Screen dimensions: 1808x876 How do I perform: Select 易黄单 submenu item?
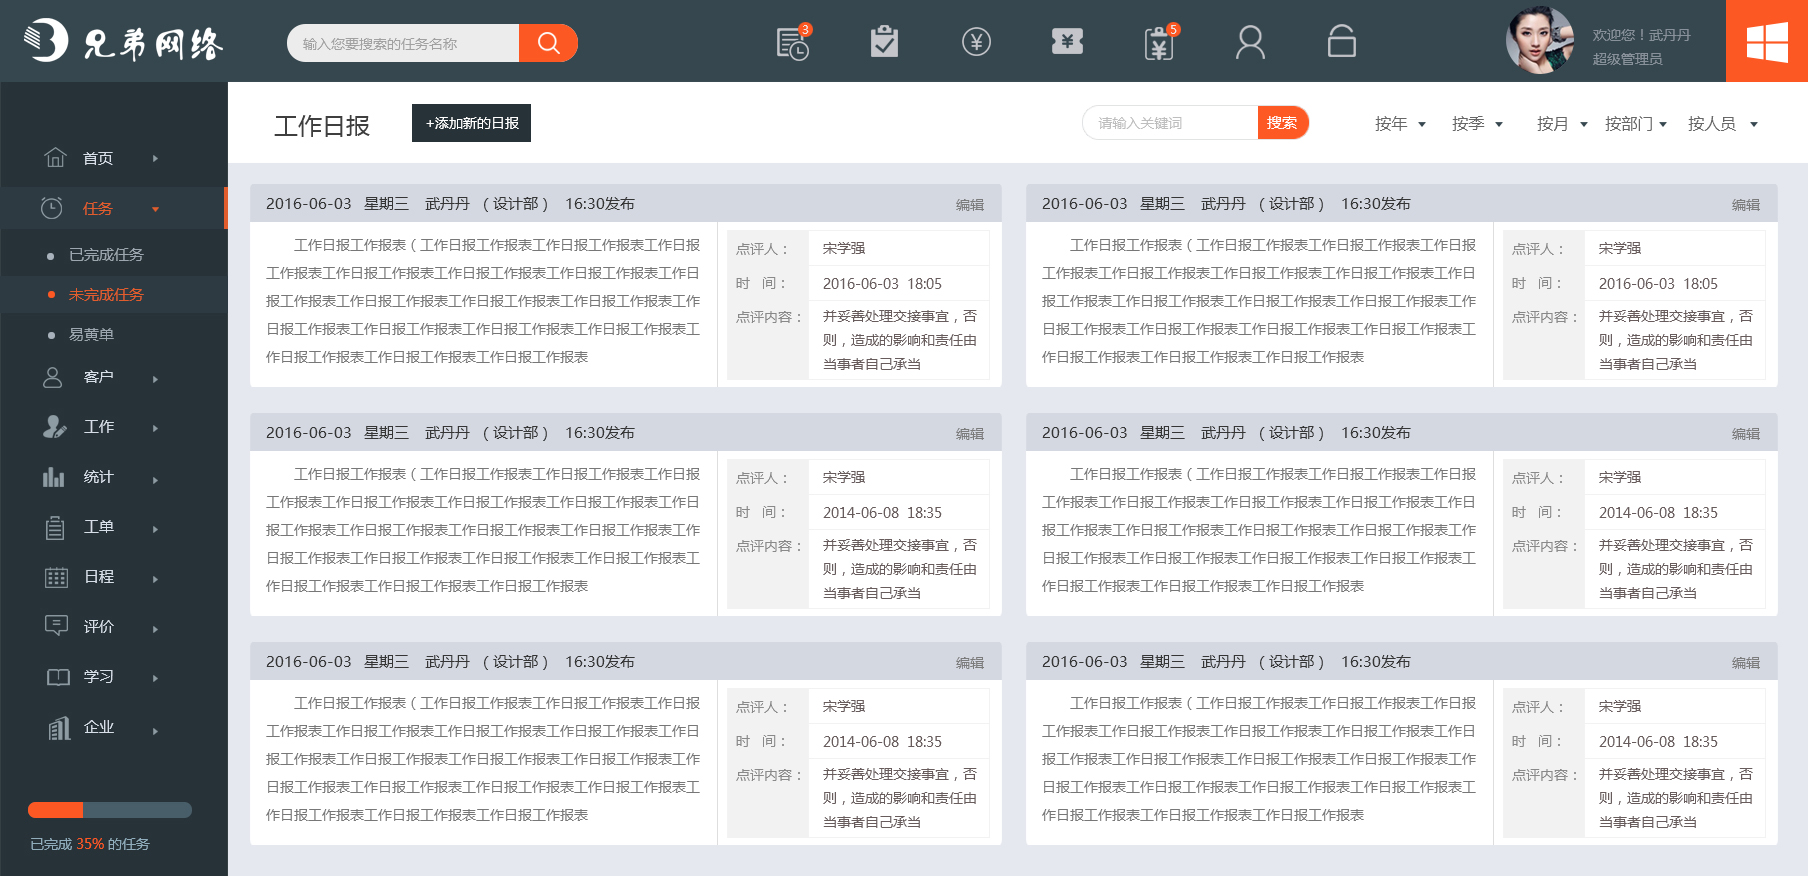click(91, 335)
